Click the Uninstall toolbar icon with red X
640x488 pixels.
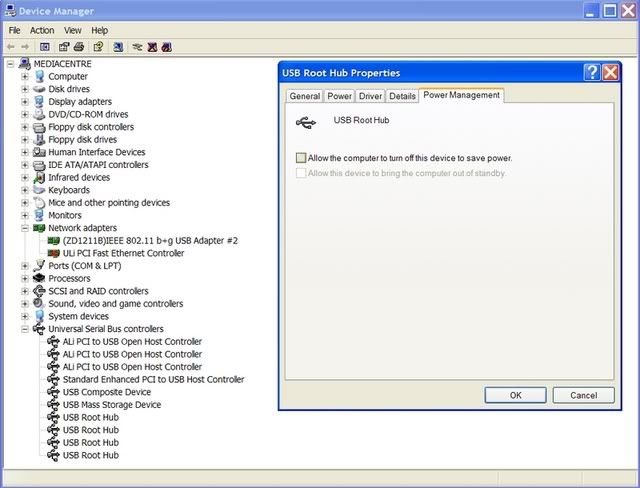(x=152, y=47)
